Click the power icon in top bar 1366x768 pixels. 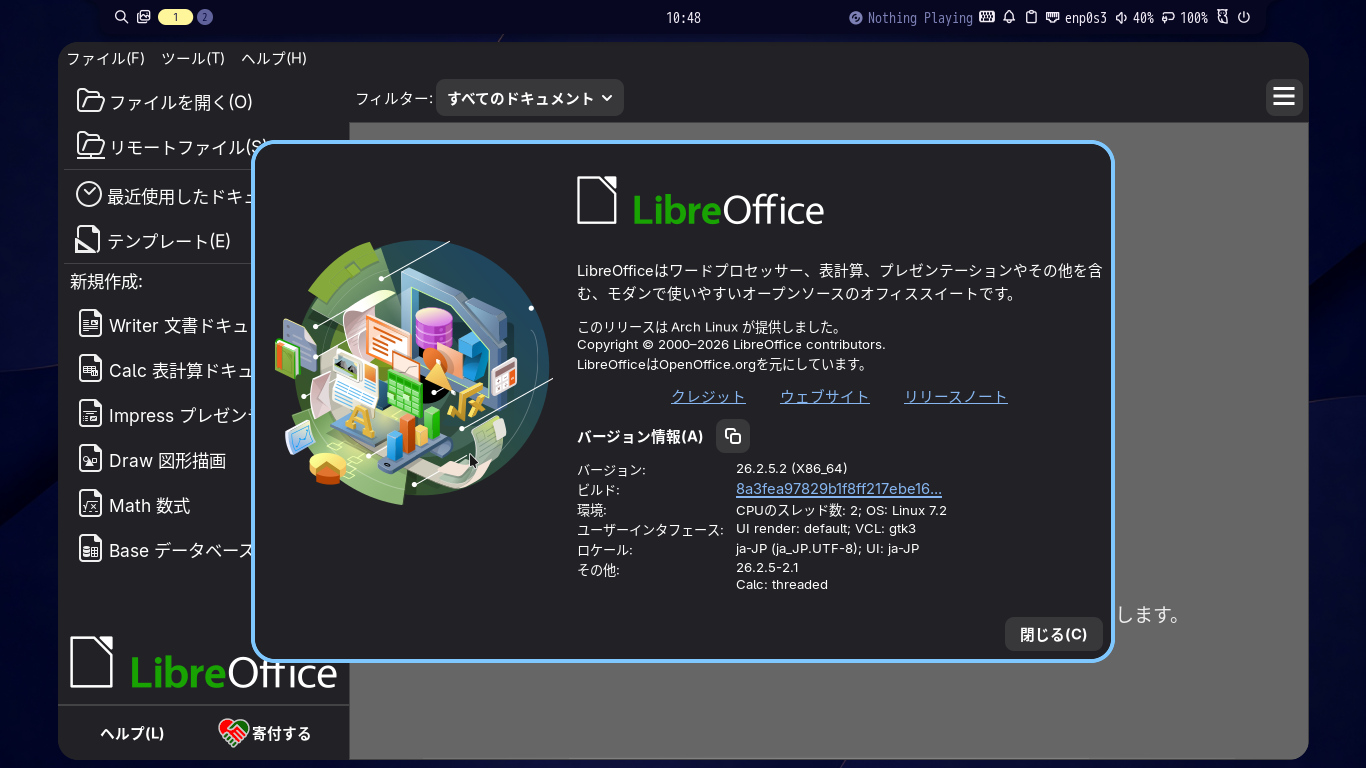(x=1244, y=17)
